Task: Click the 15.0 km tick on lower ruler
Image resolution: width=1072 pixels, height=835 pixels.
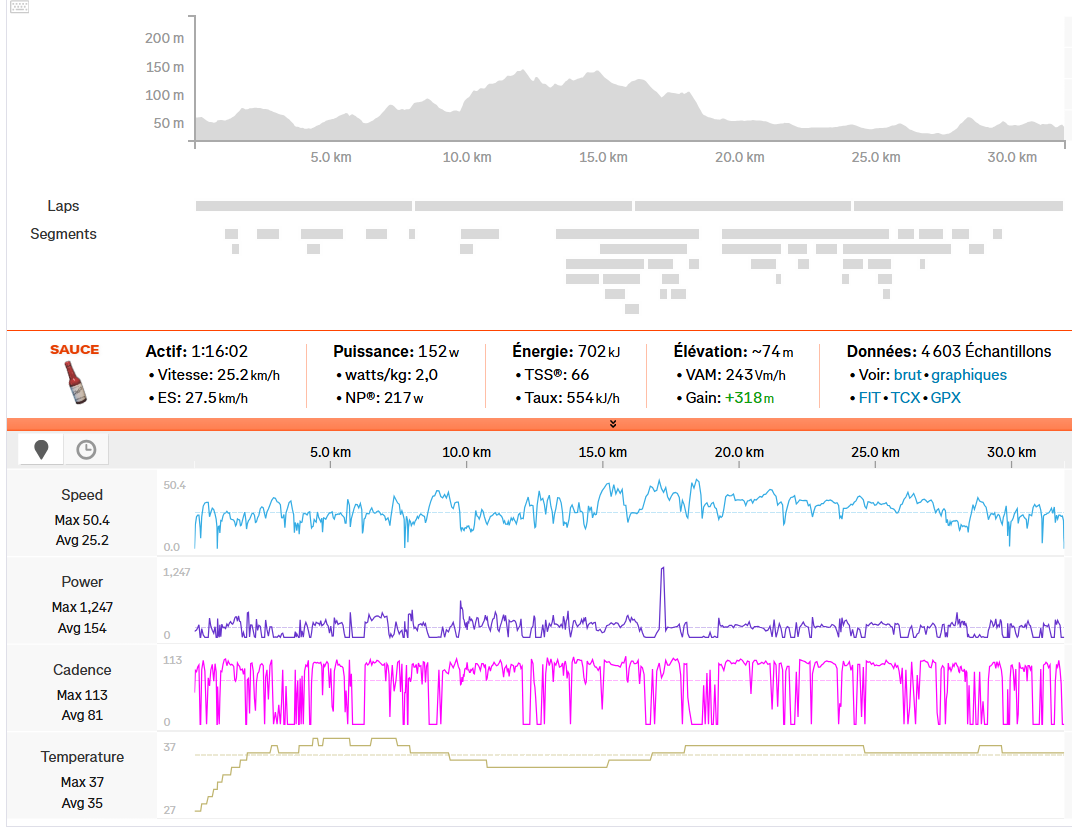Action: tap(602, 452)
